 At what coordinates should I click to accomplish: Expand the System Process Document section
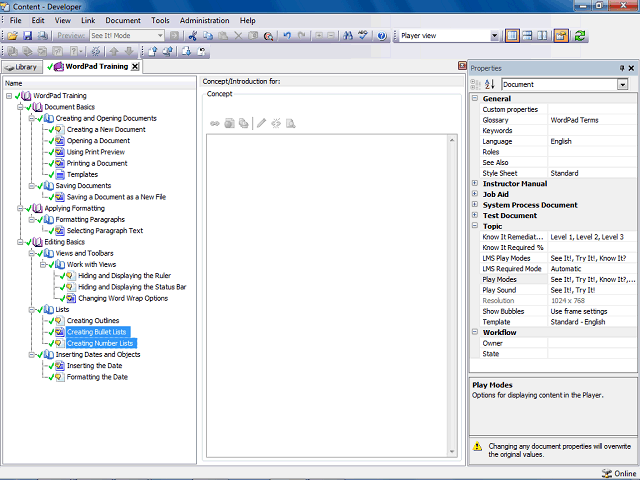[475, 204]
